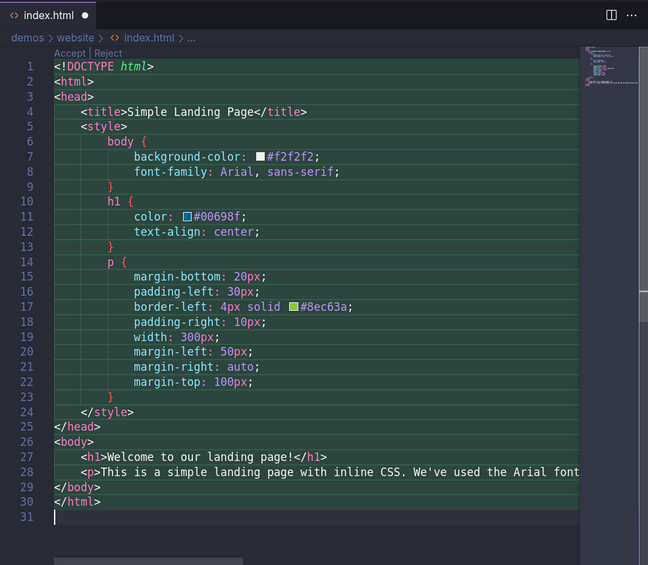Place the cursor on empty line 31
The width and height of the screenshot is (648, 565).
[317, 517]
